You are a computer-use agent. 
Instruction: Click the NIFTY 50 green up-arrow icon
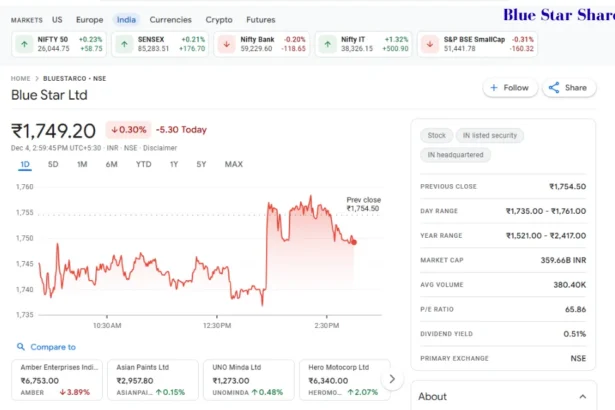(24, 44)
